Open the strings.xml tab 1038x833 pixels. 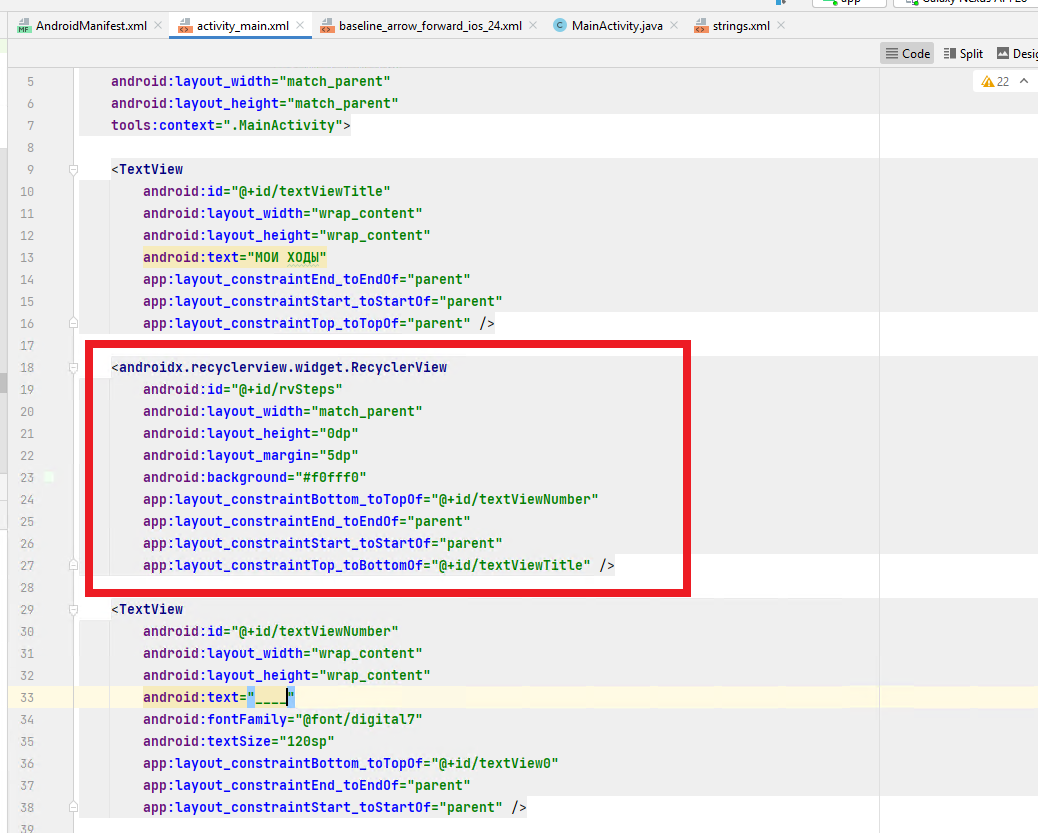[x=741, y=26]
